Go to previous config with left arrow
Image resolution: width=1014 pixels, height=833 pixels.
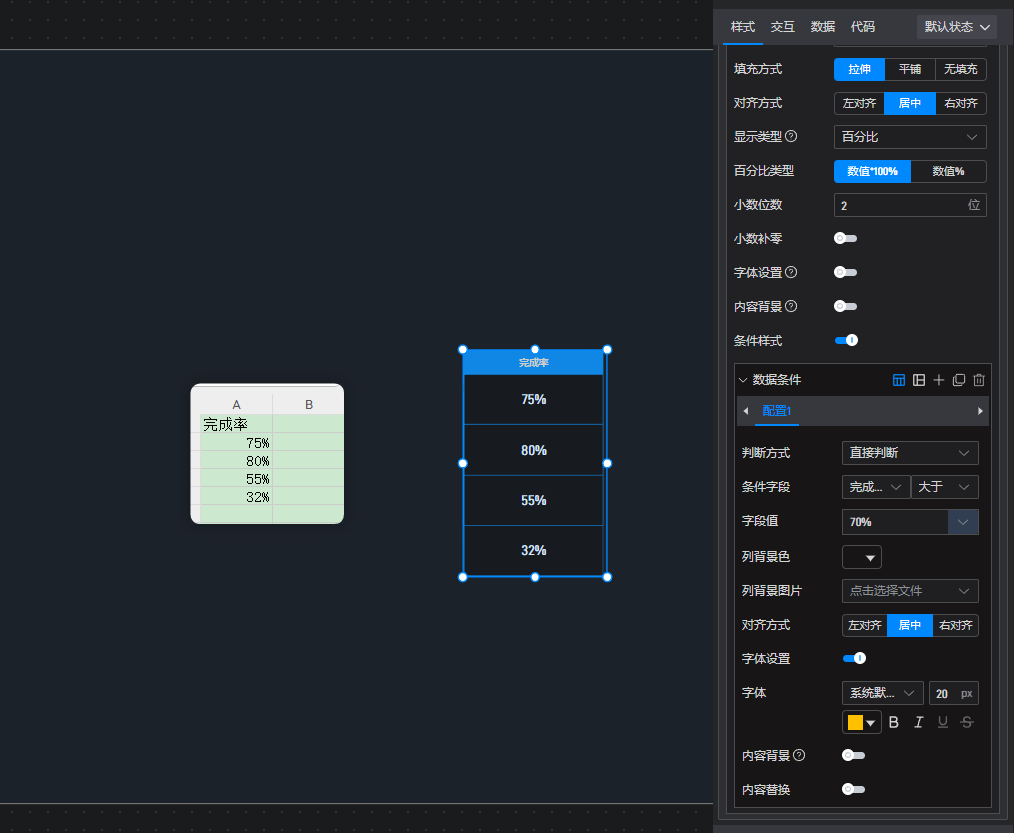(x=746, y=411)
